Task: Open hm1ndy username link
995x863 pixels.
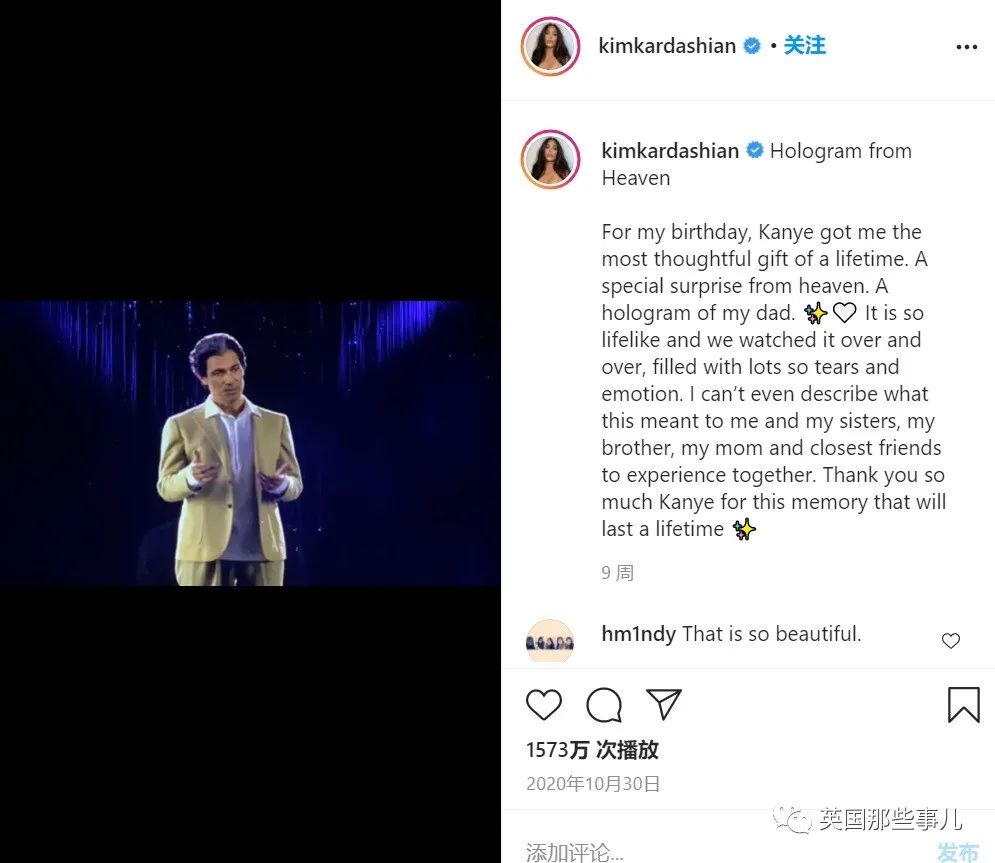Action: point(638,634)
